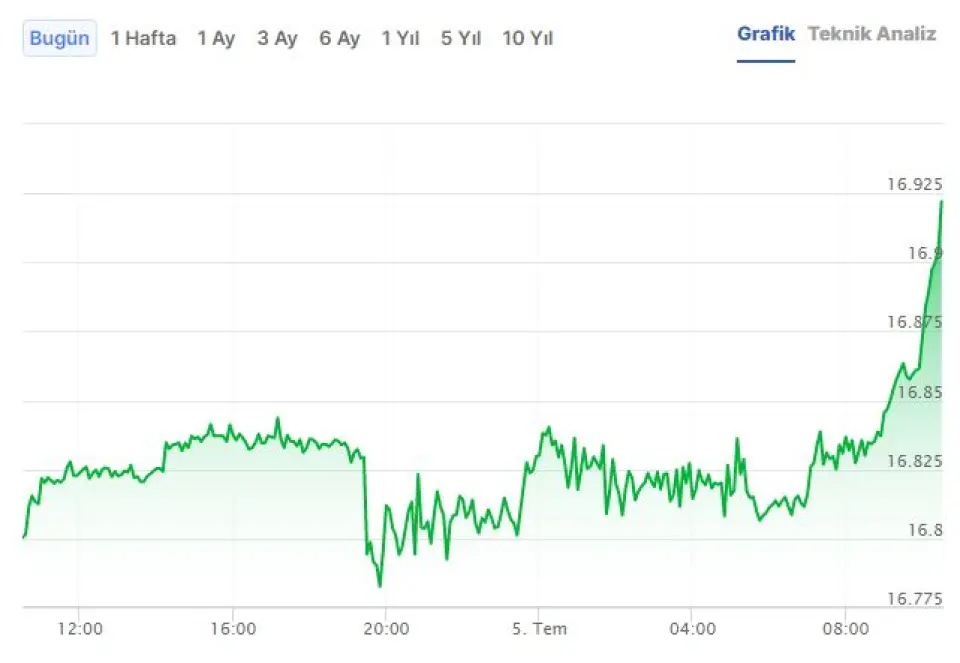The width and height of the screenshot is (960, 663).
Task: Click the 04:00 time axis label
Action: point(692,629)
